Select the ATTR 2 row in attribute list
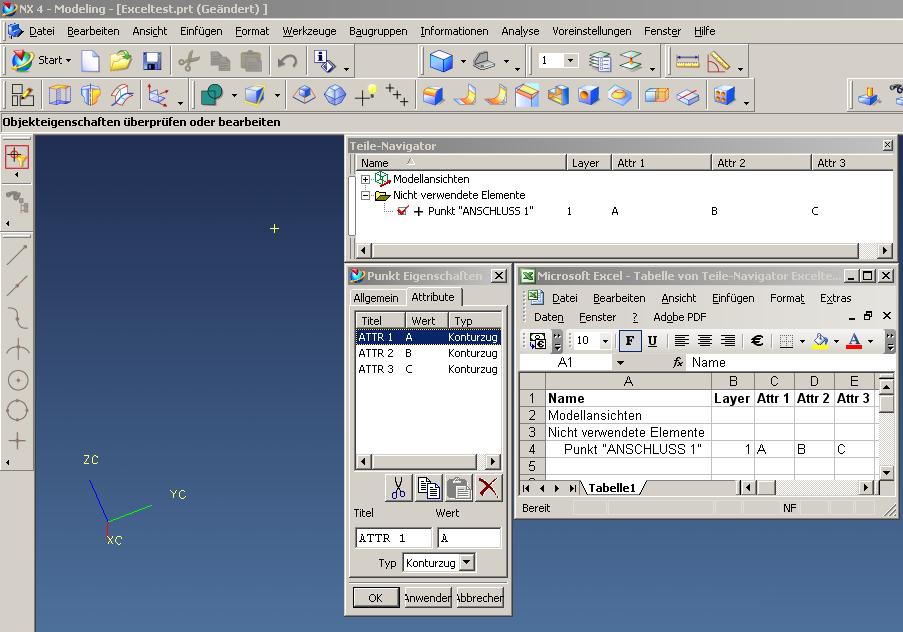The image size is (903, 632). pos(428,353)
